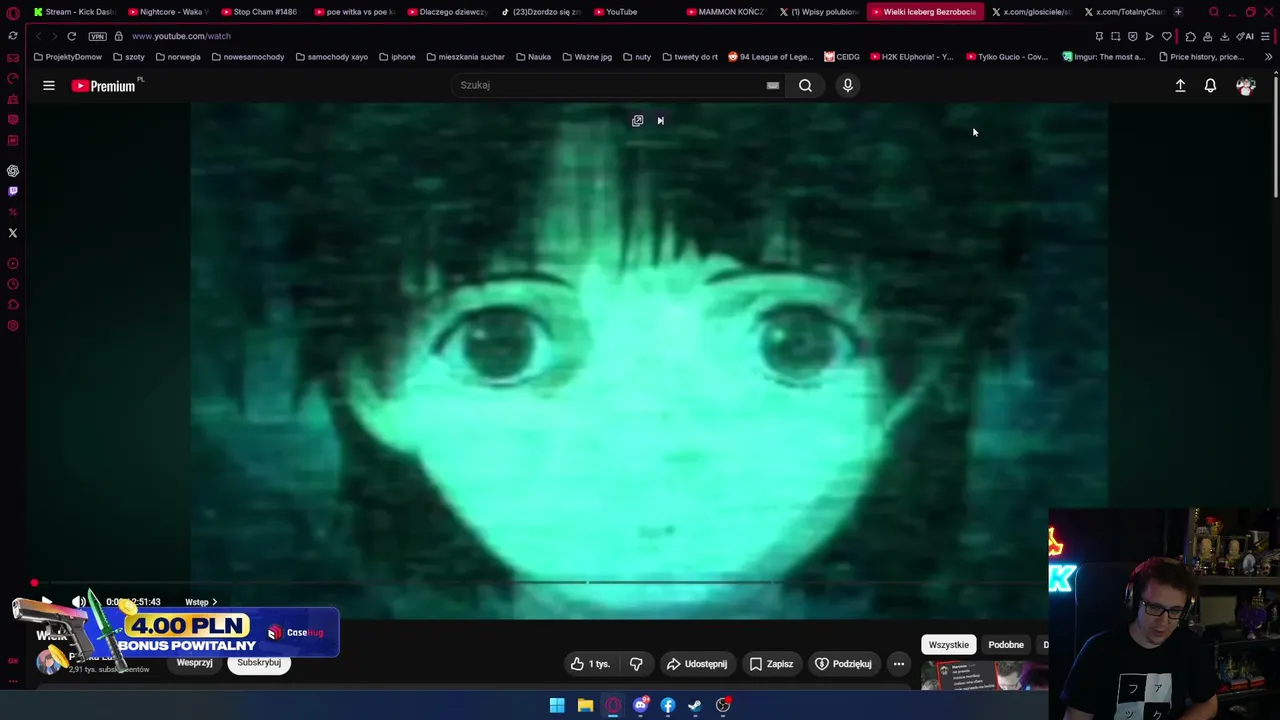Open the iphone bookmarks folder
Viewport: 1280px width, 720px height.
coord(397,57)
